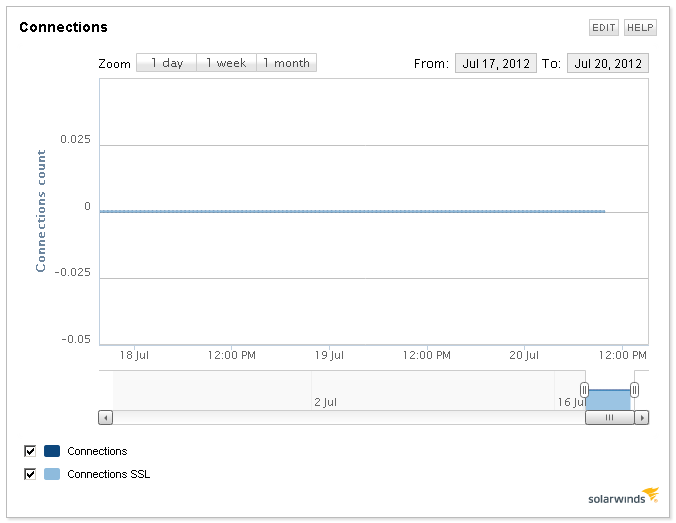Click the navigator scrollbar left arrow
Image resolution: width=676 pixels, height=523 pixels.
coord(106,418)
